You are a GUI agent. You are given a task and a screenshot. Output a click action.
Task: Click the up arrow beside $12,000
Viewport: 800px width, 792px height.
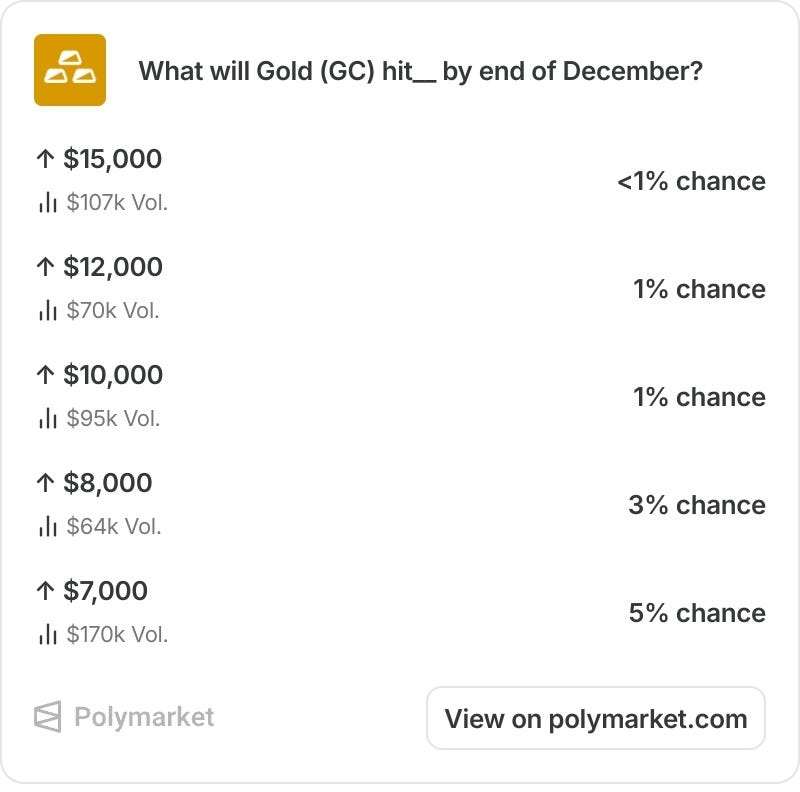coord(45,267)
